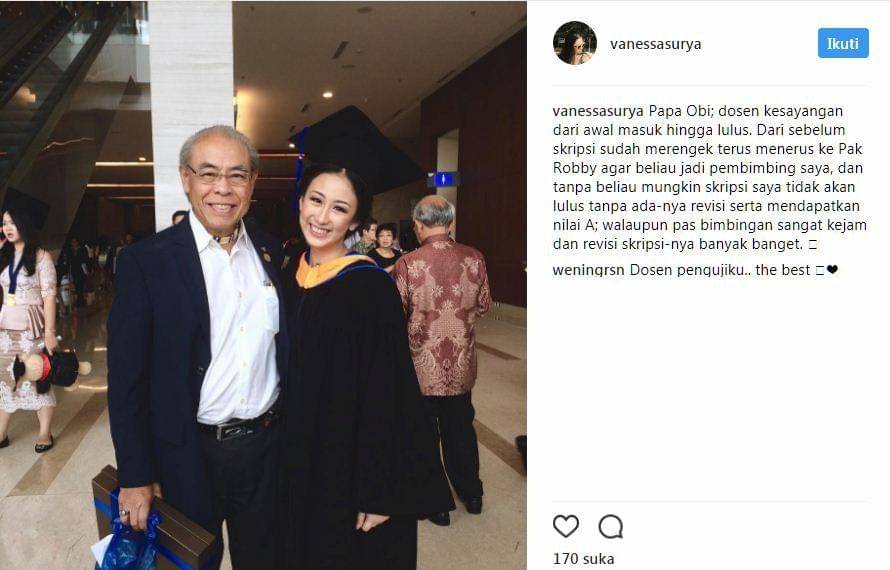Click the blue restroom sign in the photo
Image resolution: width=890 pixels, height=570 pixels.
coord(443,179)
